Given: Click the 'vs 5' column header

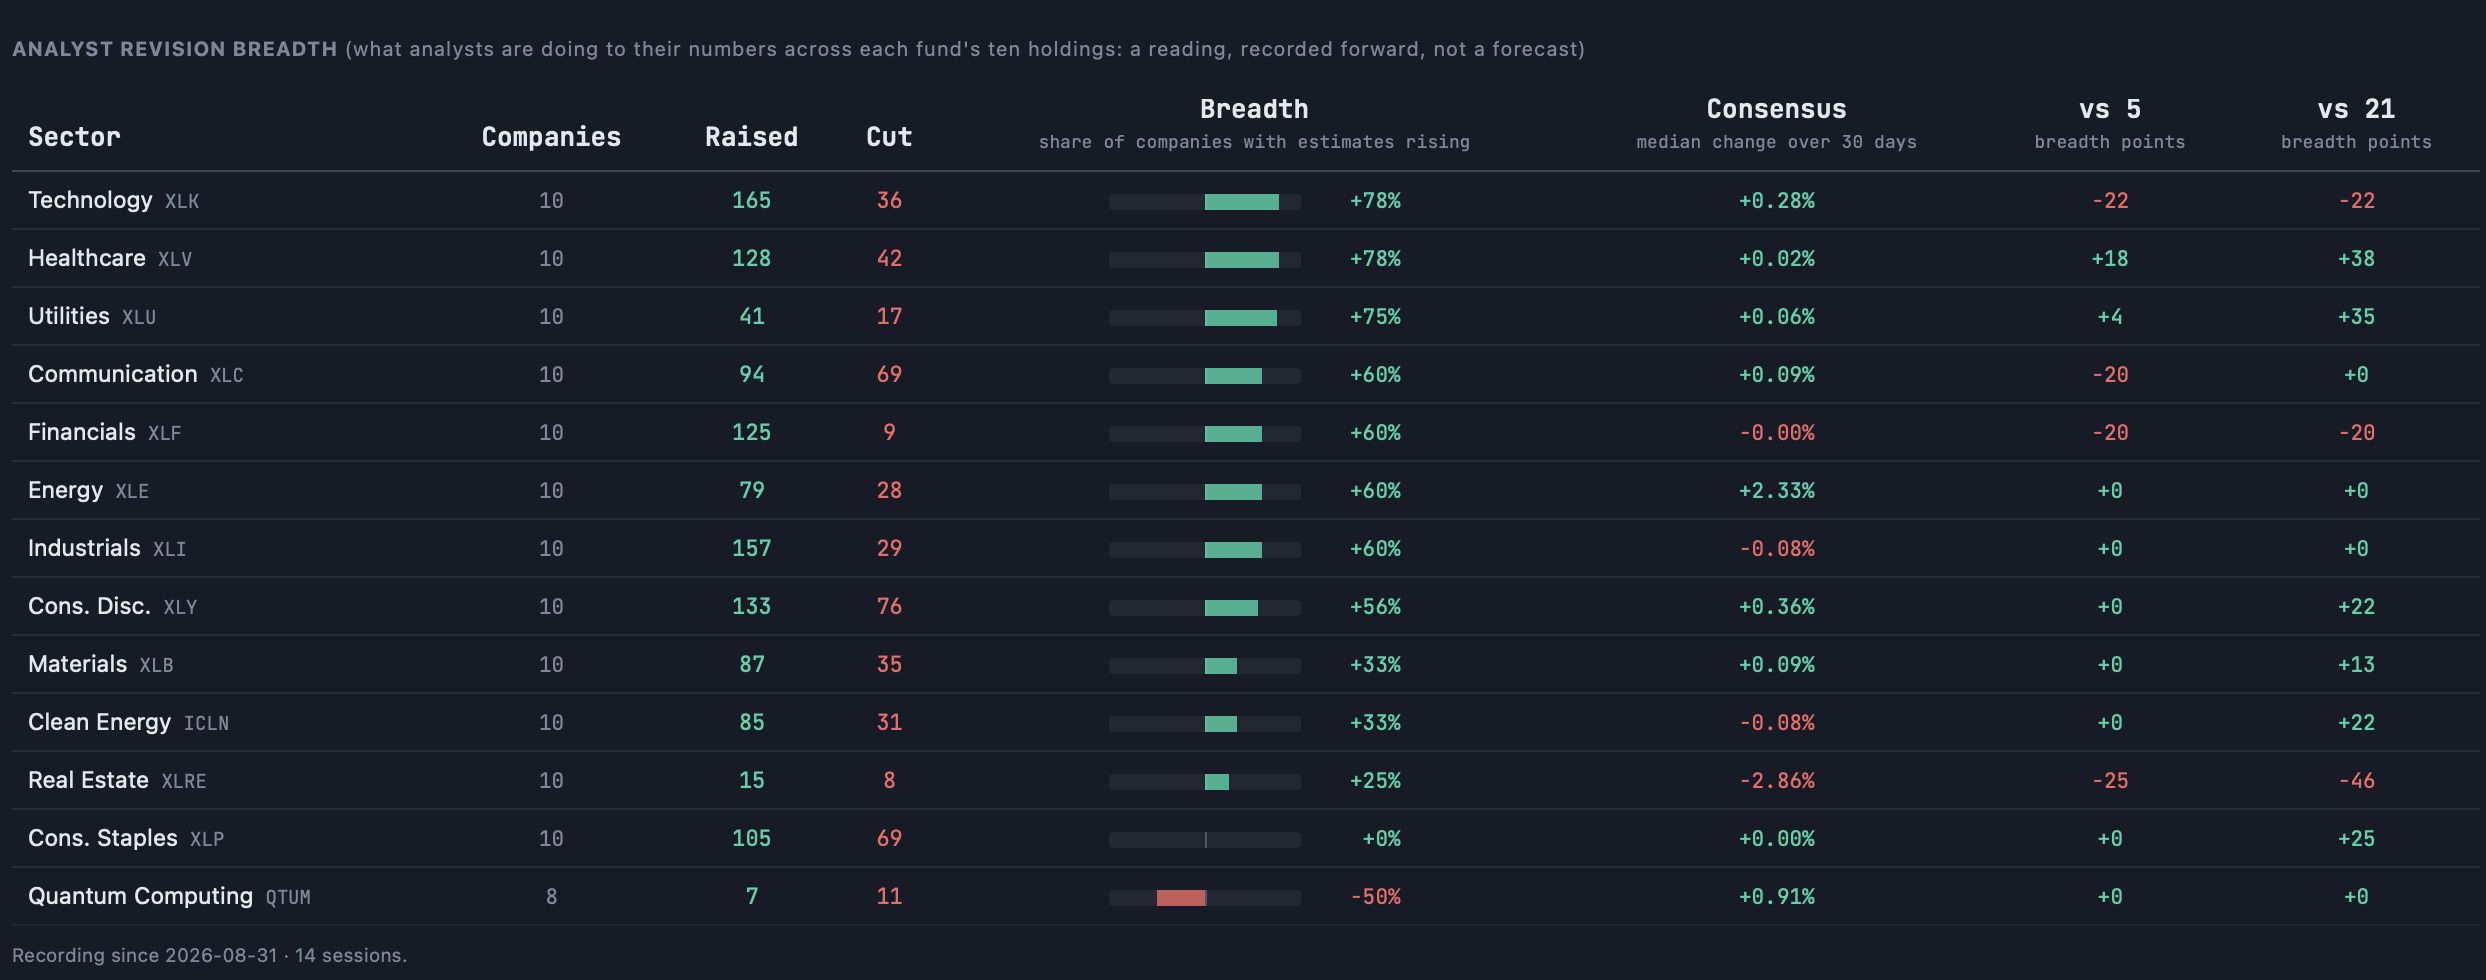Looking at the screenshot, I should [x=2110, y=109].
